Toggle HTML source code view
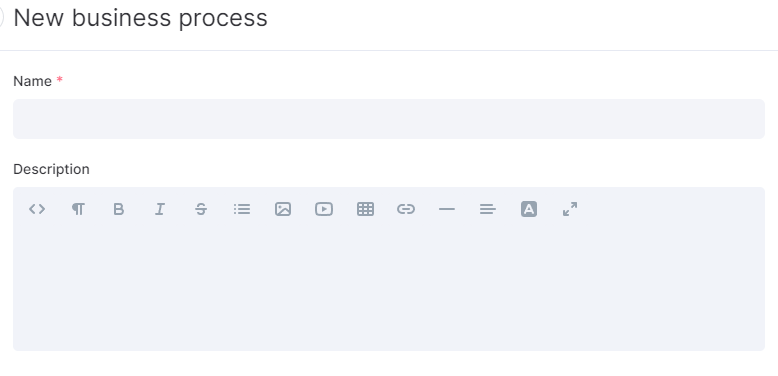This screenshot has height=376, width=778. pos(37,209)
